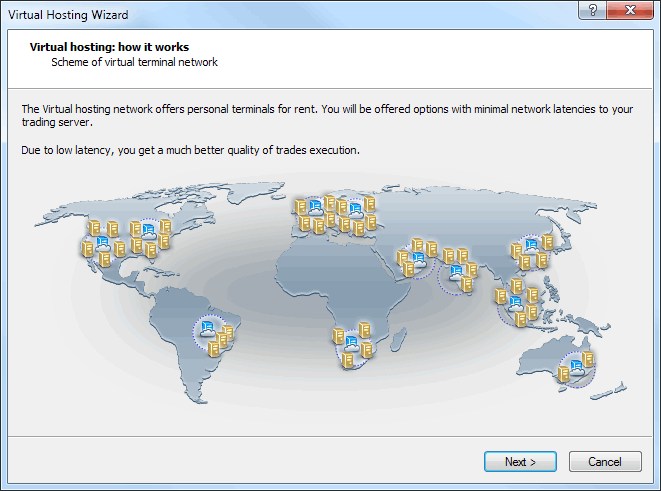This screenshot has width=661, height=491.
Task: Click the Southeast Asia server cluster
Action: pyautogui.click(x=517, y=303)
